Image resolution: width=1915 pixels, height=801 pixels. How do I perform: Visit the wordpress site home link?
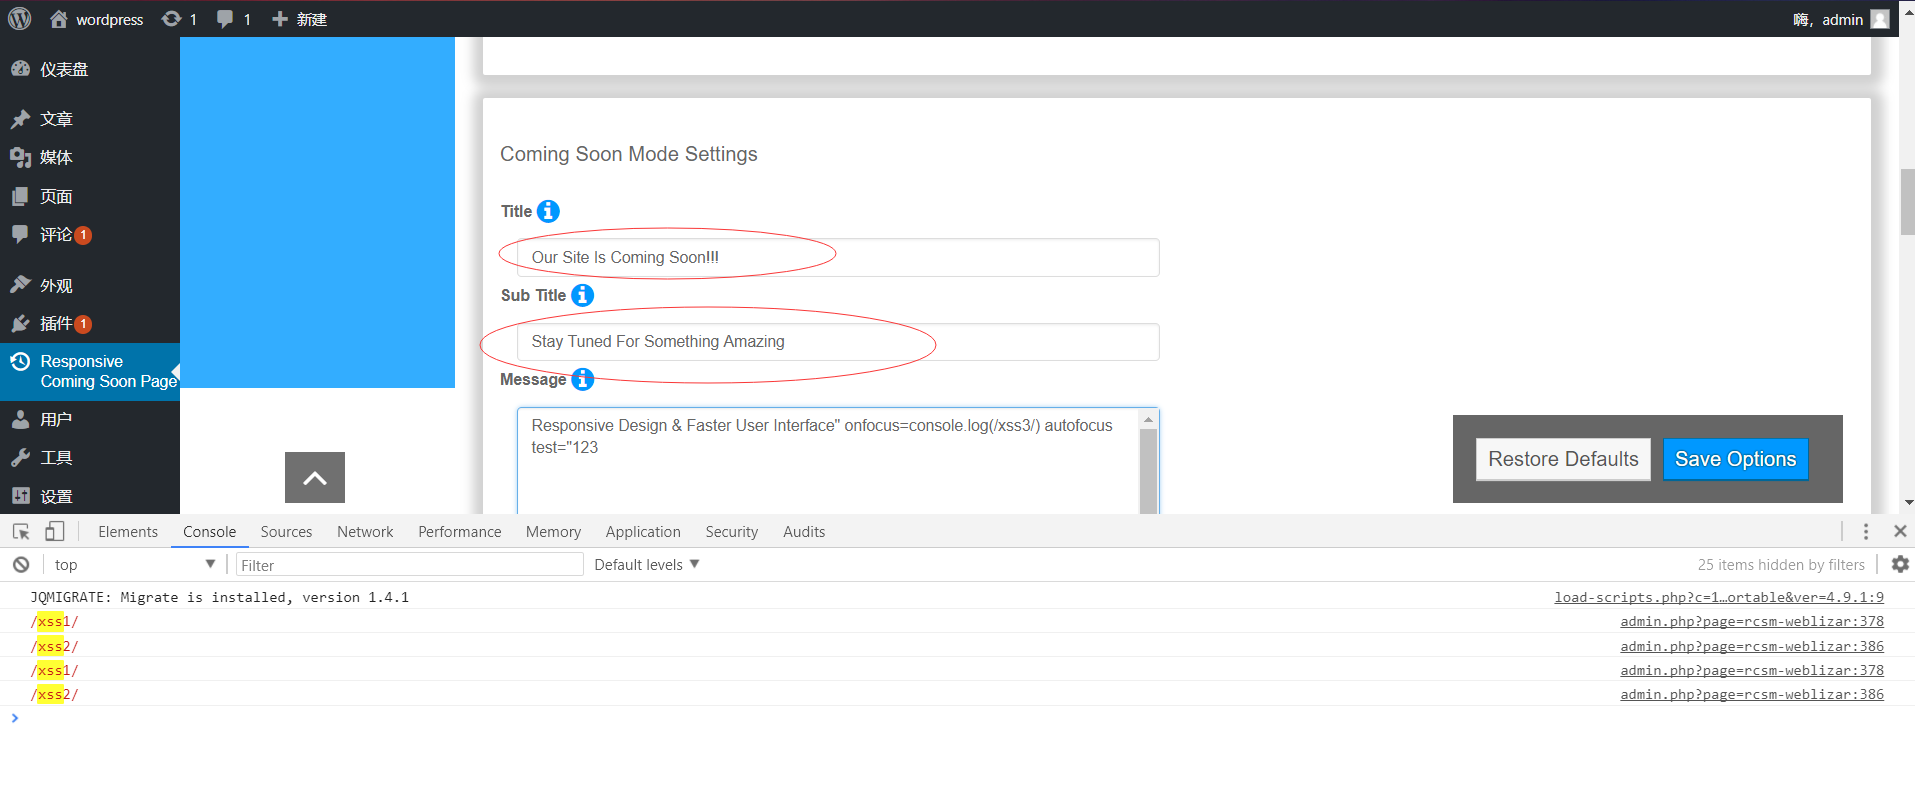(x=97, y=19)
